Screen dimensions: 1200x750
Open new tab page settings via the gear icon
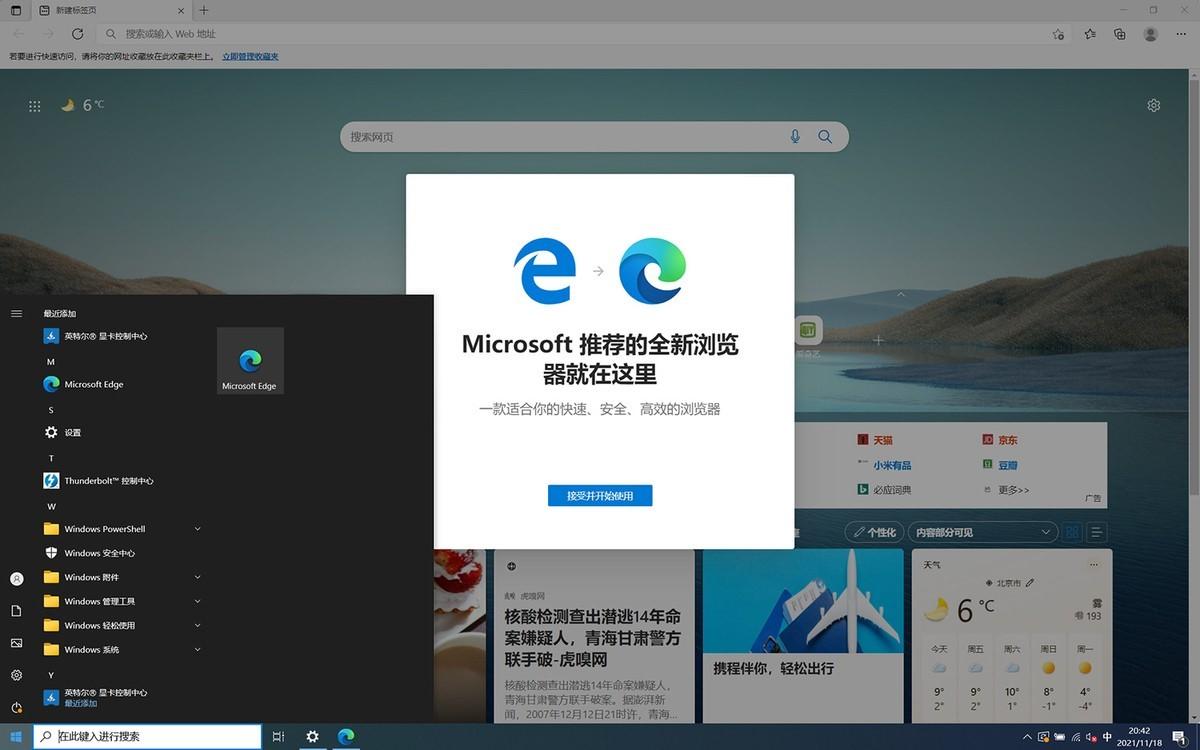tap(1153, 104)
